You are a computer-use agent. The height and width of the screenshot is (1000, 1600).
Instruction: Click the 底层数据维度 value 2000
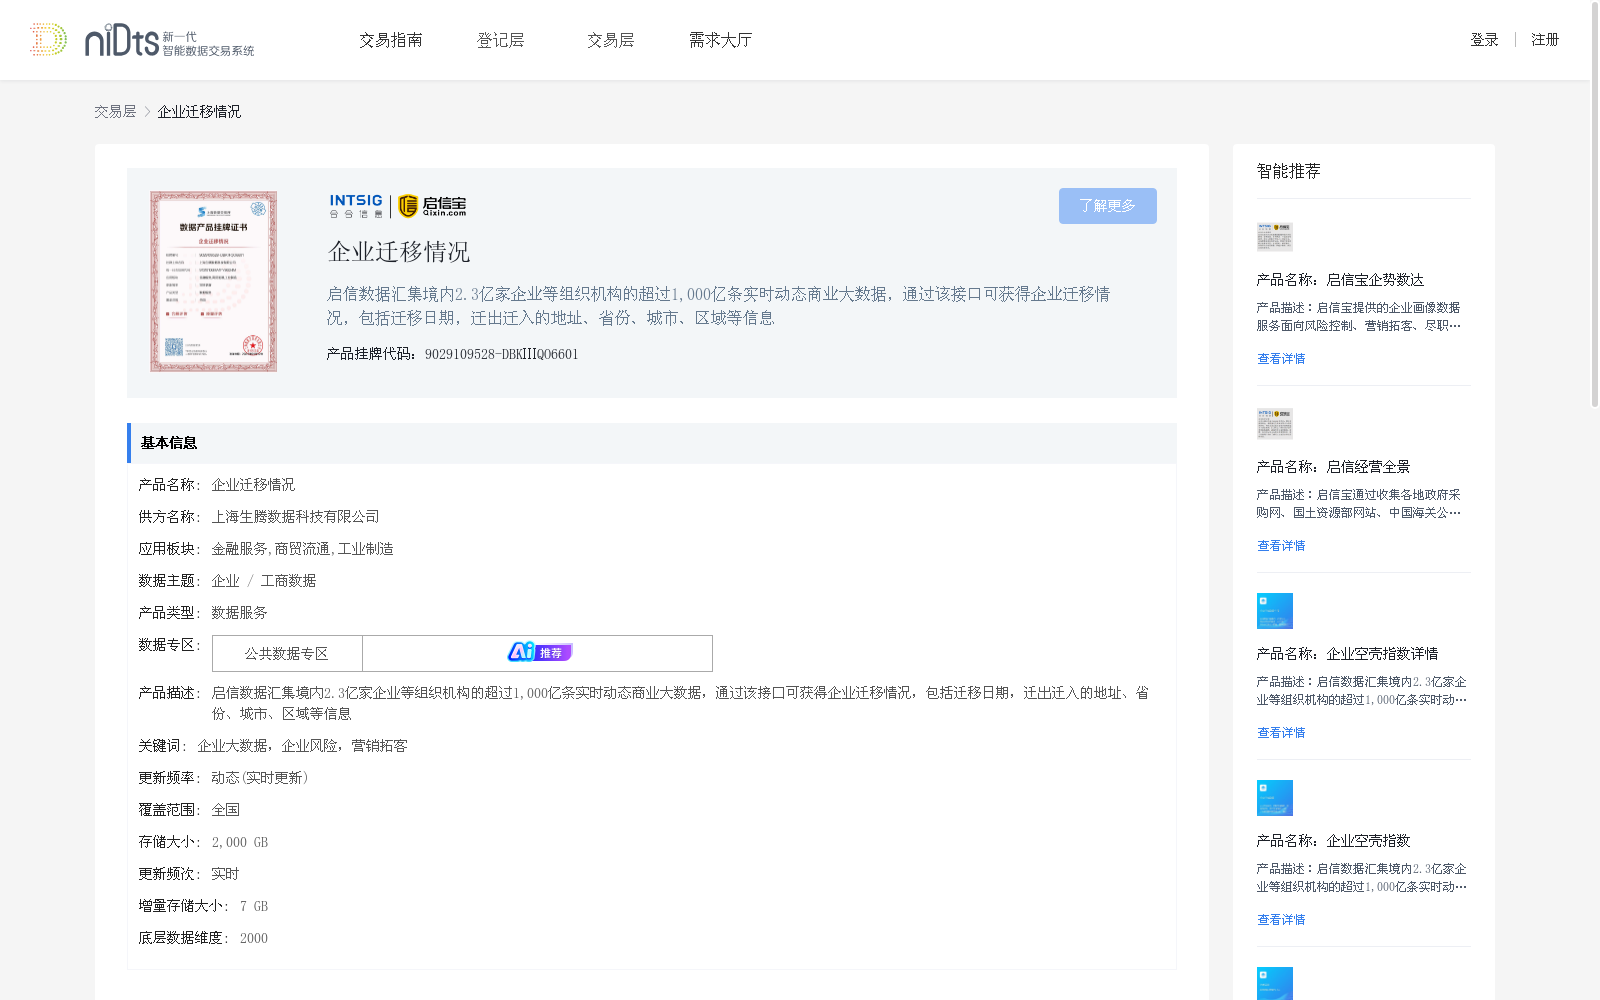point(254,938)
